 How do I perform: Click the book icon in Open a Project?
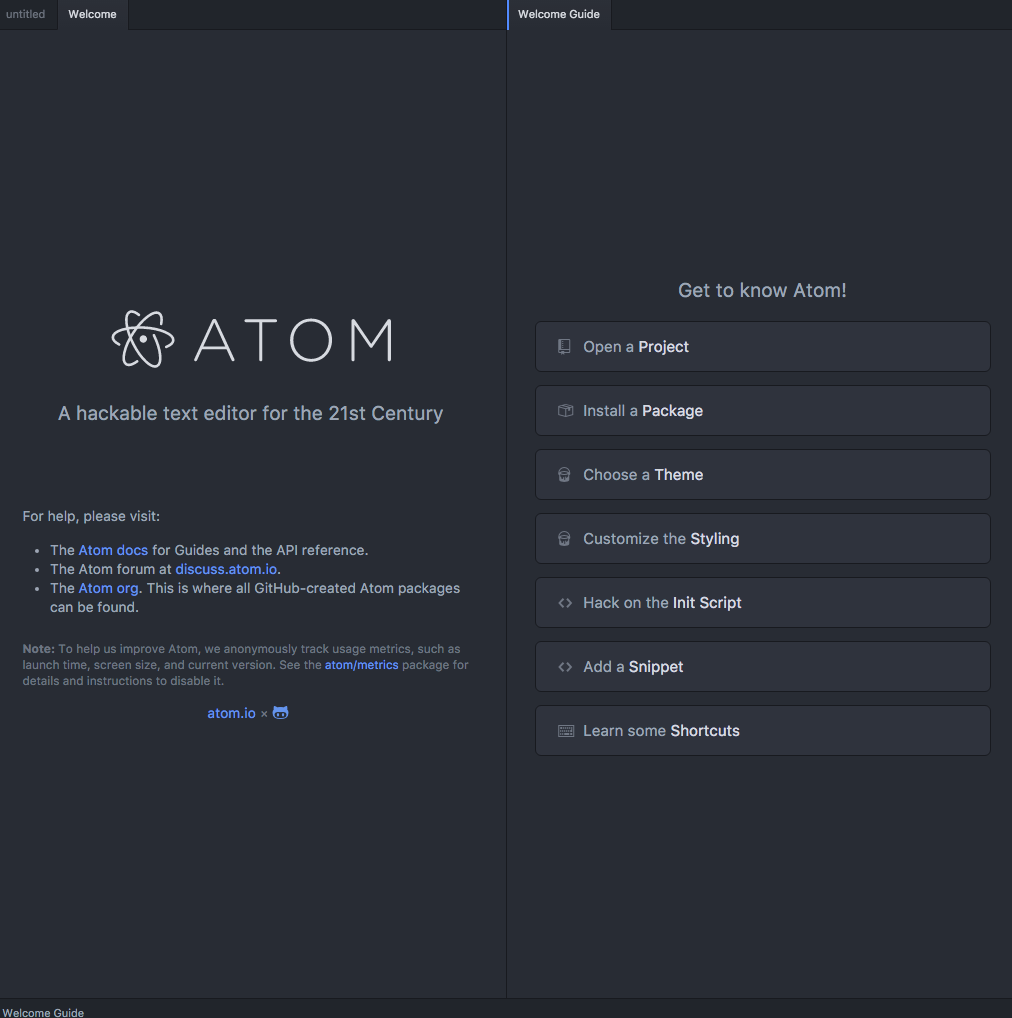[x=564, y=347]
